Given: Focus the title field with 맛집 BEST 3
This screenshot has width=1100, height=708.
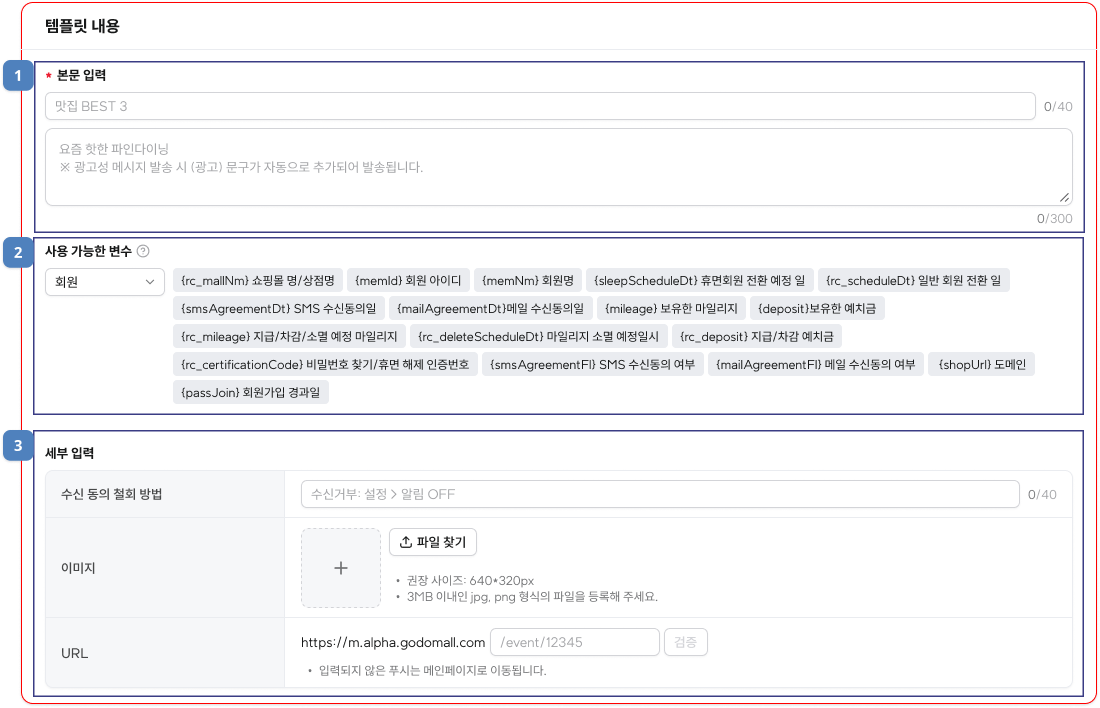Looking at the screenshot, I should (x=540, y=106).
